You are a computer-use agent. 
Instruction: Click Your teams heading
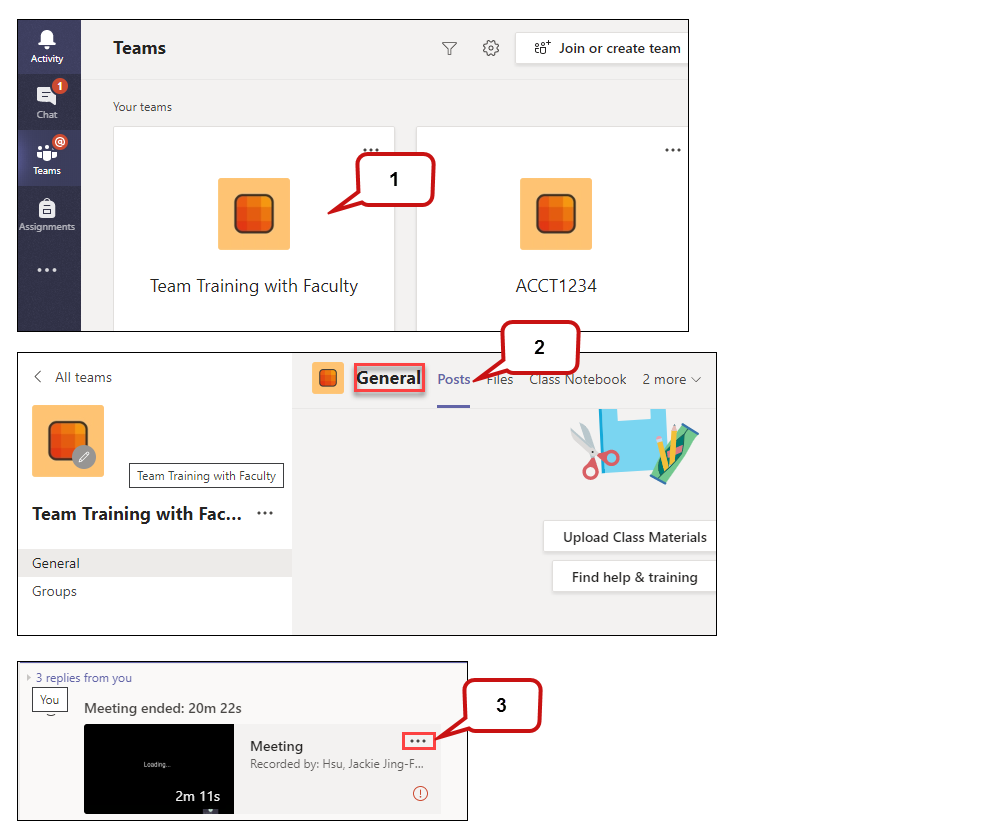click(x=142, y=107)
